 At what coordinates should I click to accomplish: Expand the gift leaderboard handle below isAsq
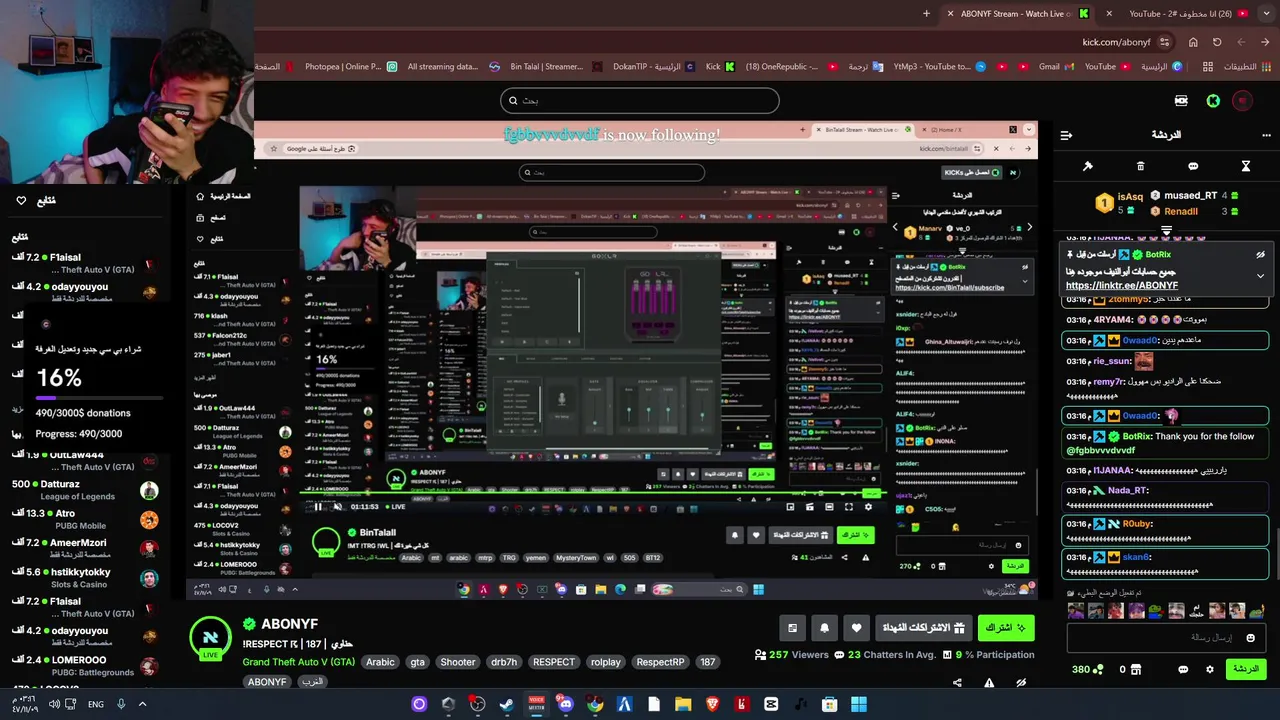pyautogui.click(x=1166, y=231)
